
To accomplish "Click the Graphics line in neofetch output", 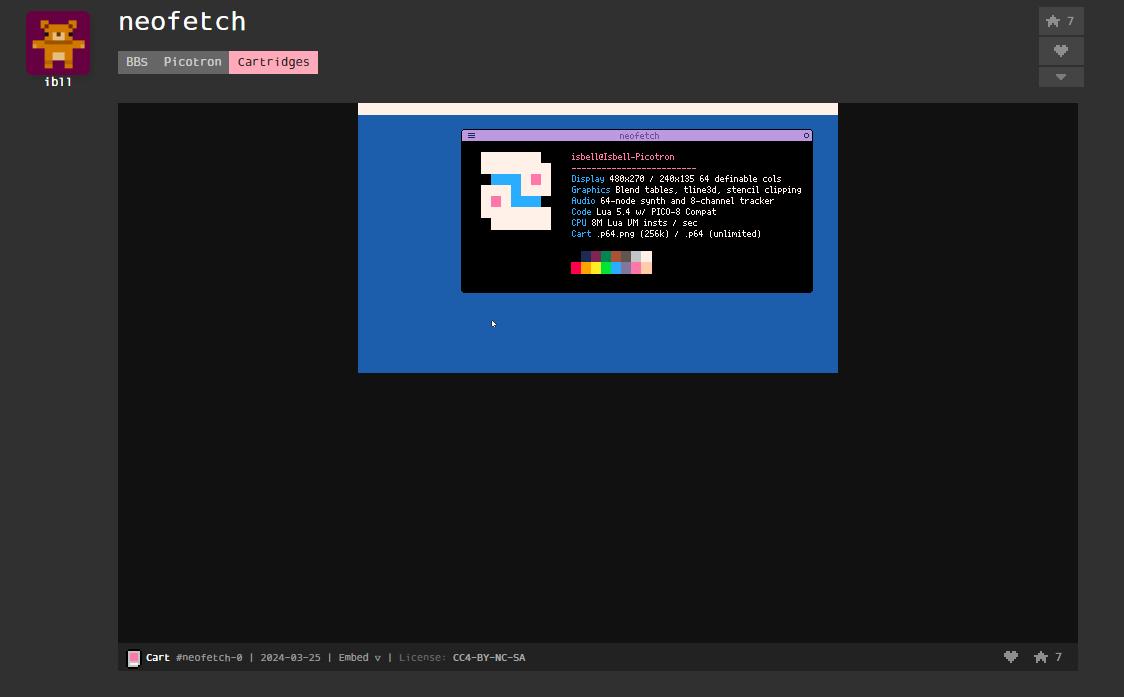I will (x=686, y=190).
